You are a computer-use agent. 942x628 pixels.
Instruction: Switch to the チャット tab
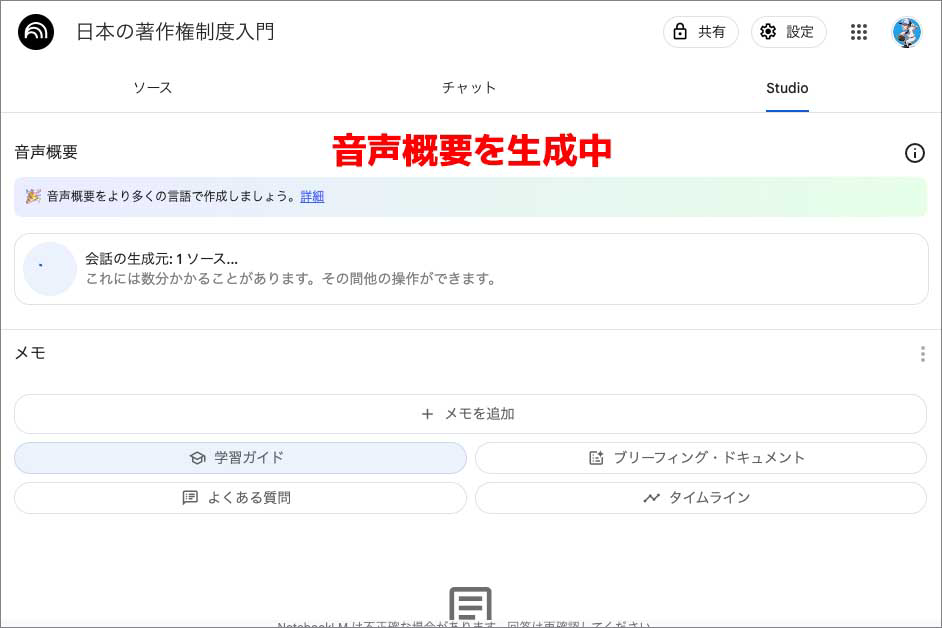[469, 88]
